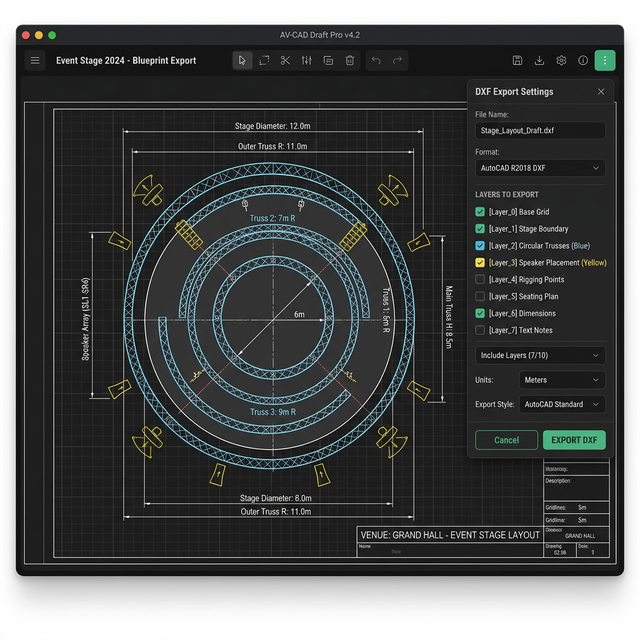Viewport: 640px width, 640px height.
Task: Uncheck Layer_6 Dimensions
Action: [480, 313]
